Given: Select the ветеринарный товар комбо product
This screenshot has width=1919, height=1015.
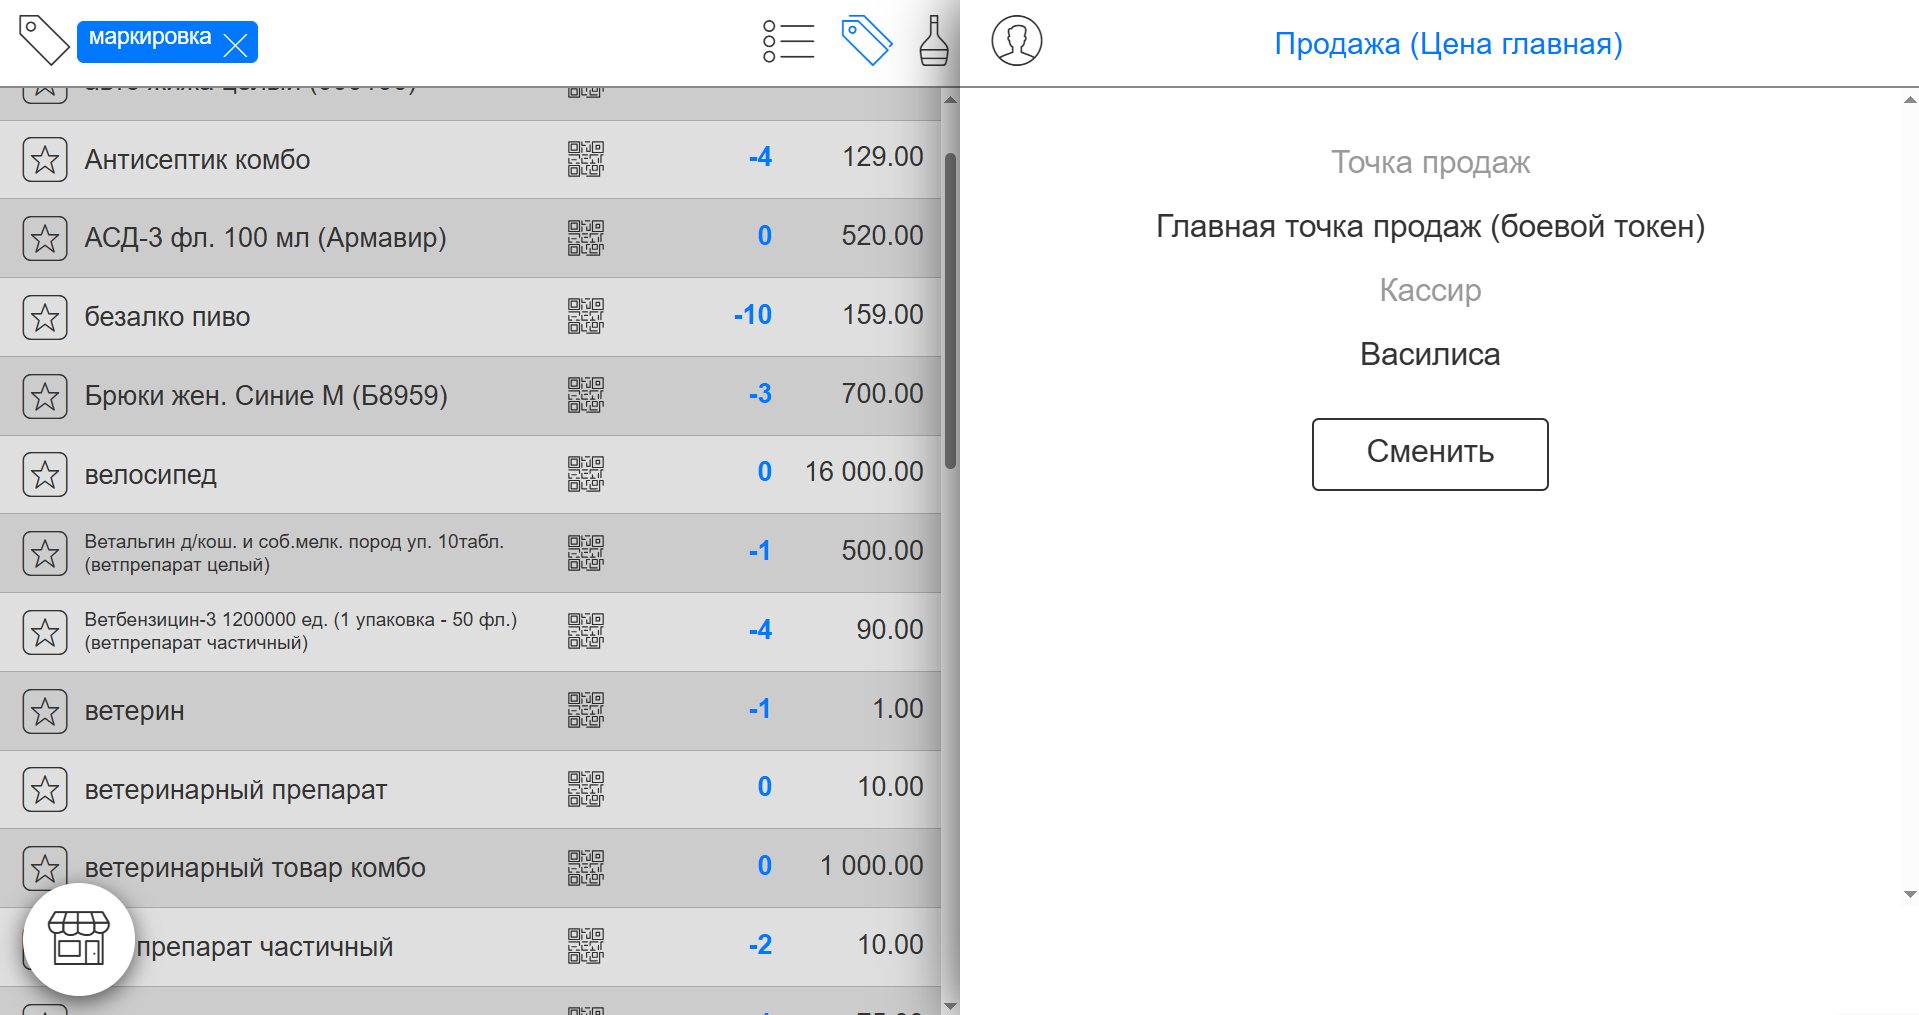Looking at the screenshot, I should [255, 868].
